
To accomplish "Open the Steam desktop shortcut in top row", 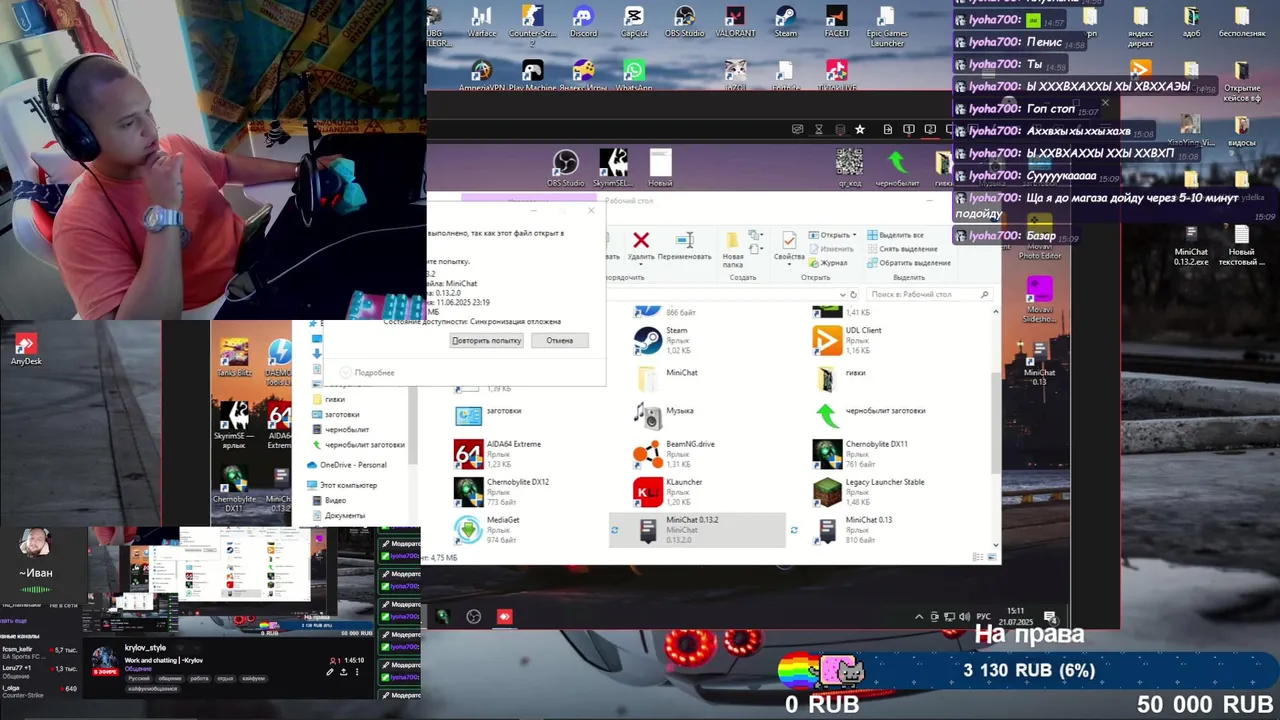I will point(786,22).
